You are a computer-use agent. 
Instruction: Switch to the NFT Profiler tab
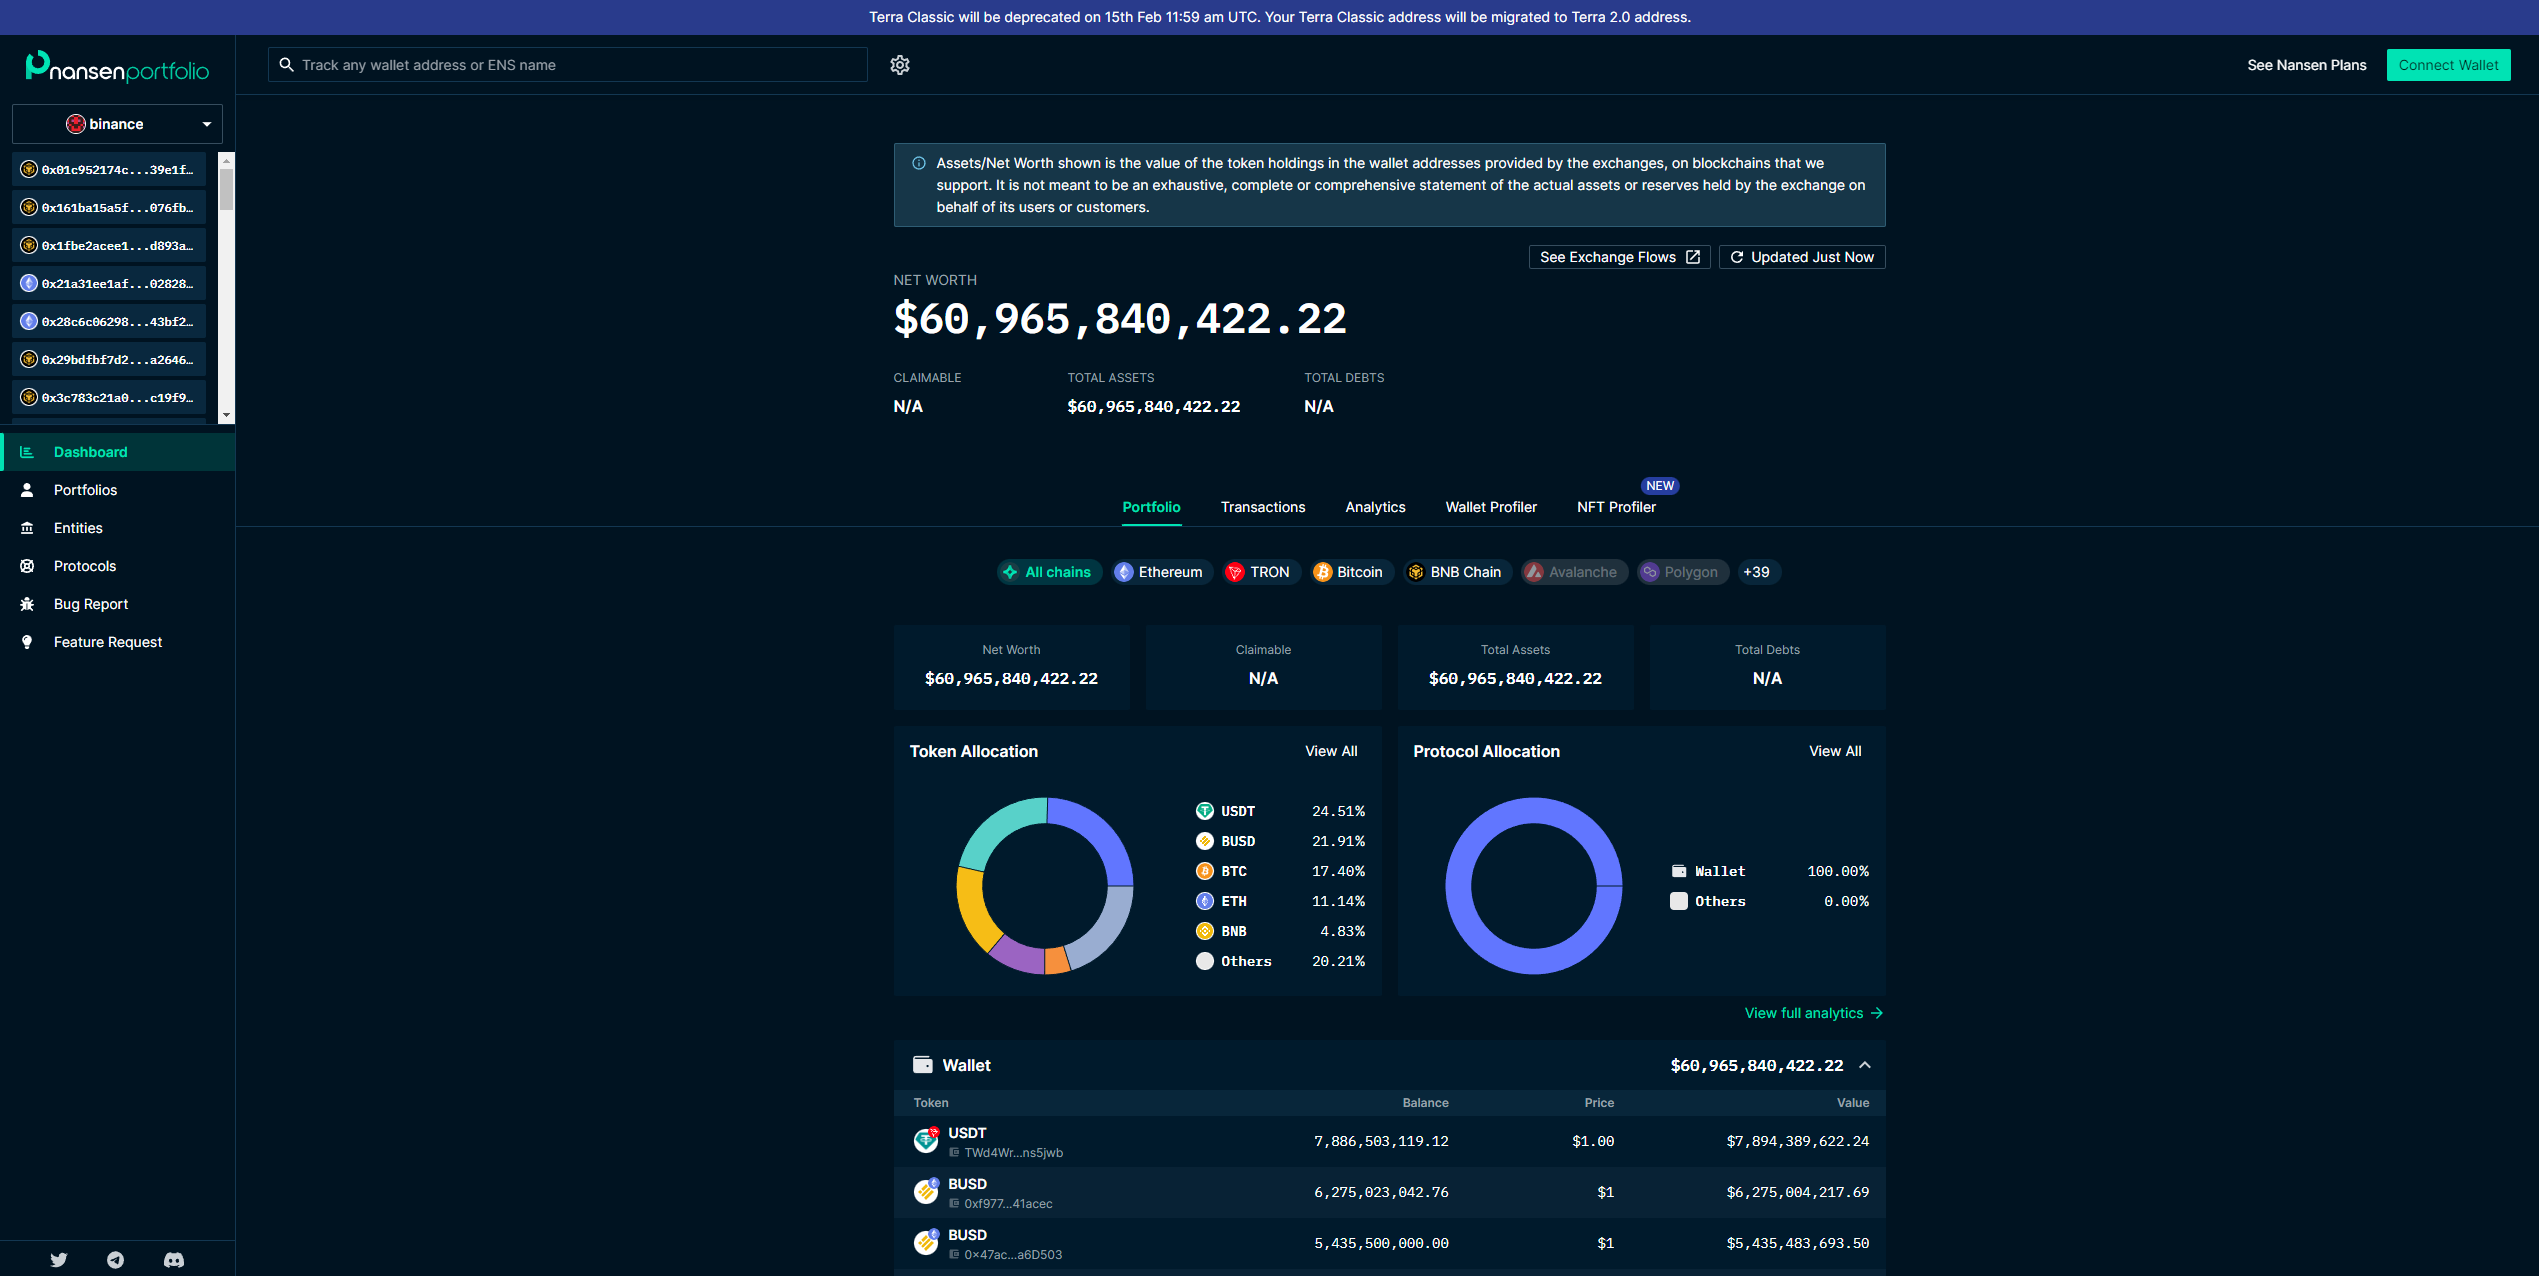[1616, 507]
